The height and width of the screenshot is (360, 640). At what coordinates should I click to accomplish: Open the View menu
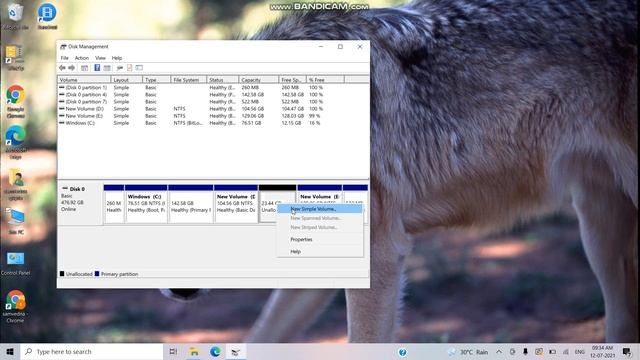pyautogui.click(x=100, y=58)
